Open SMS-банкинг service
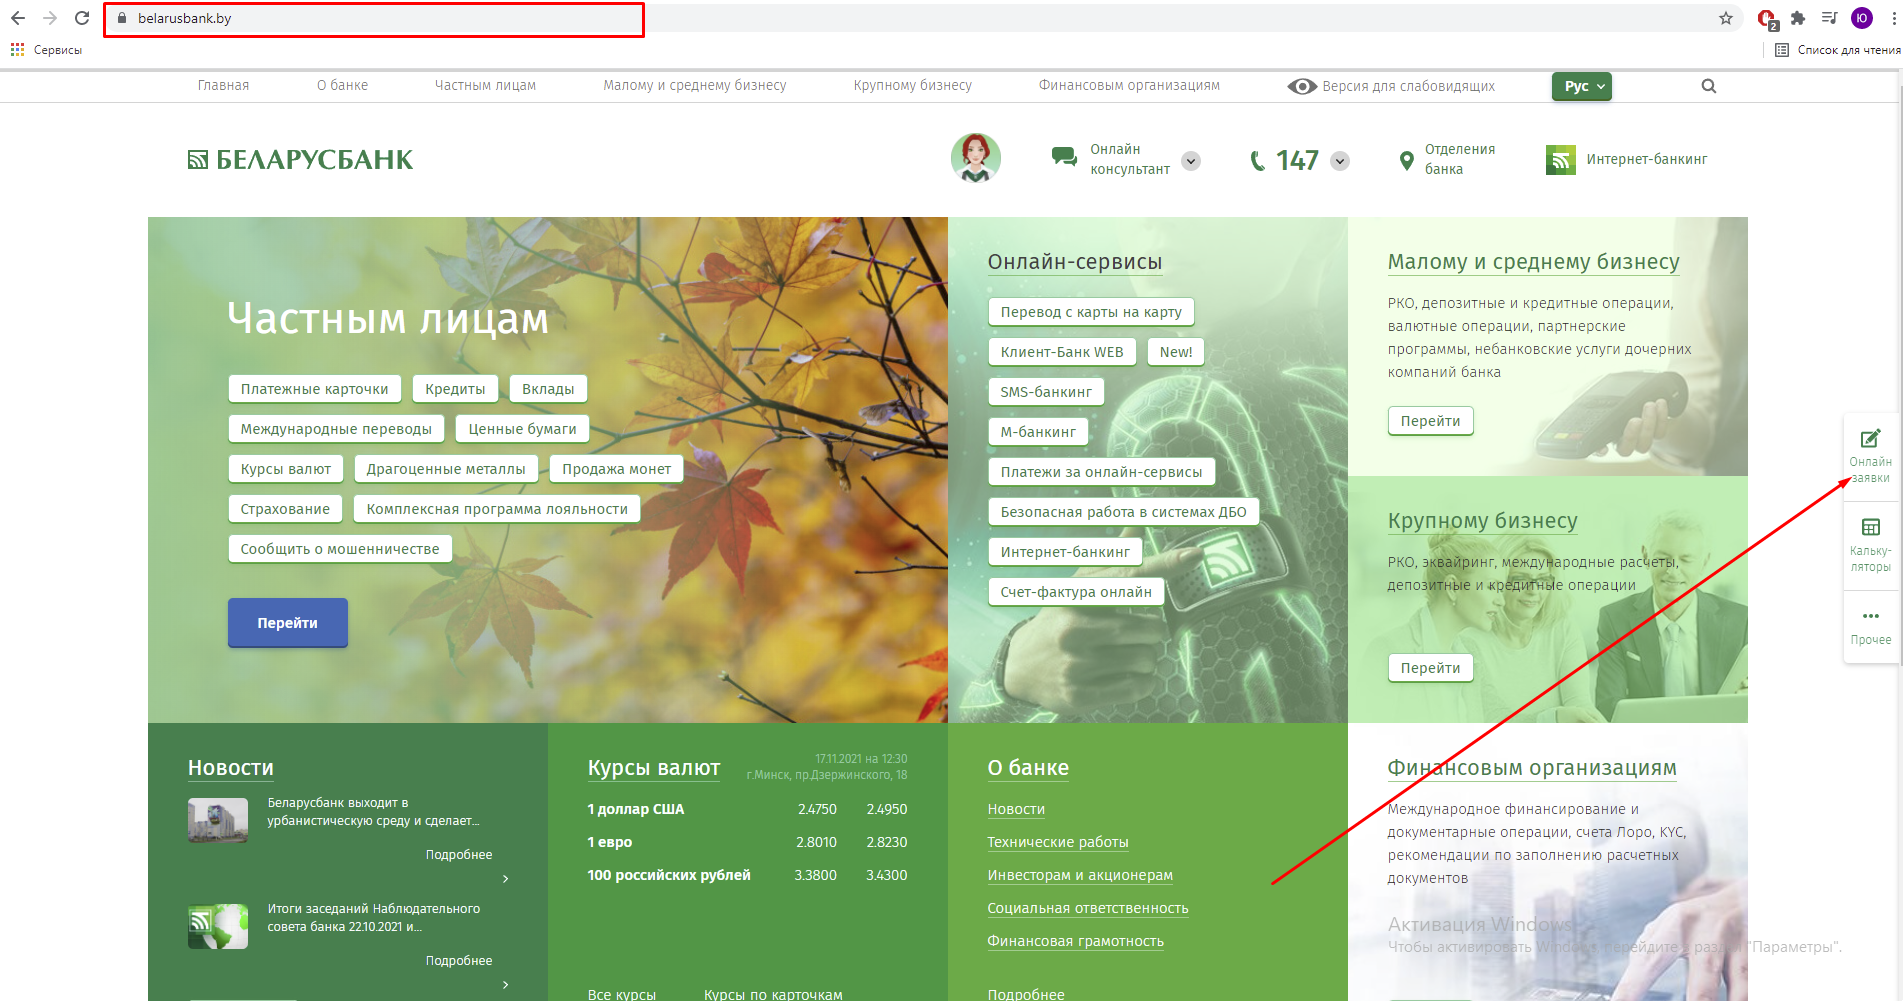Screen dimensions: 1903x1001 pyautogui.click(x=1046, y=392)
